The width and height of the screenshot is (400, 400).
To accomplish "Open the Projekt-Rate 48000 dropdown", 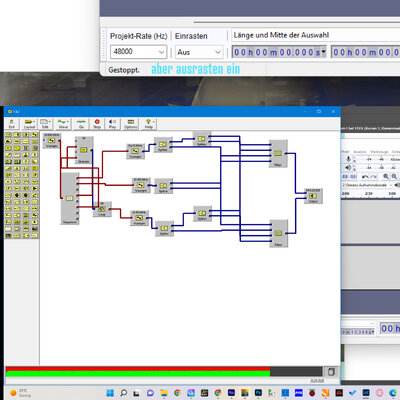I will (x=138, y=52).
